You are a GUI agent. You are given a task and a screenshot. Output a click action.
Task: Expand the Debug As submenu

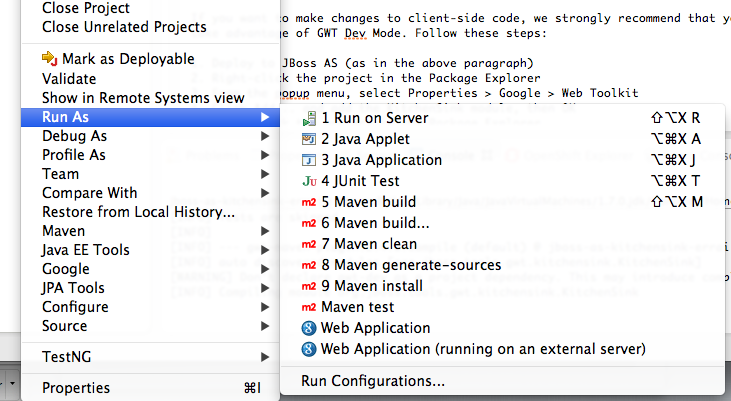click(265, 136)
